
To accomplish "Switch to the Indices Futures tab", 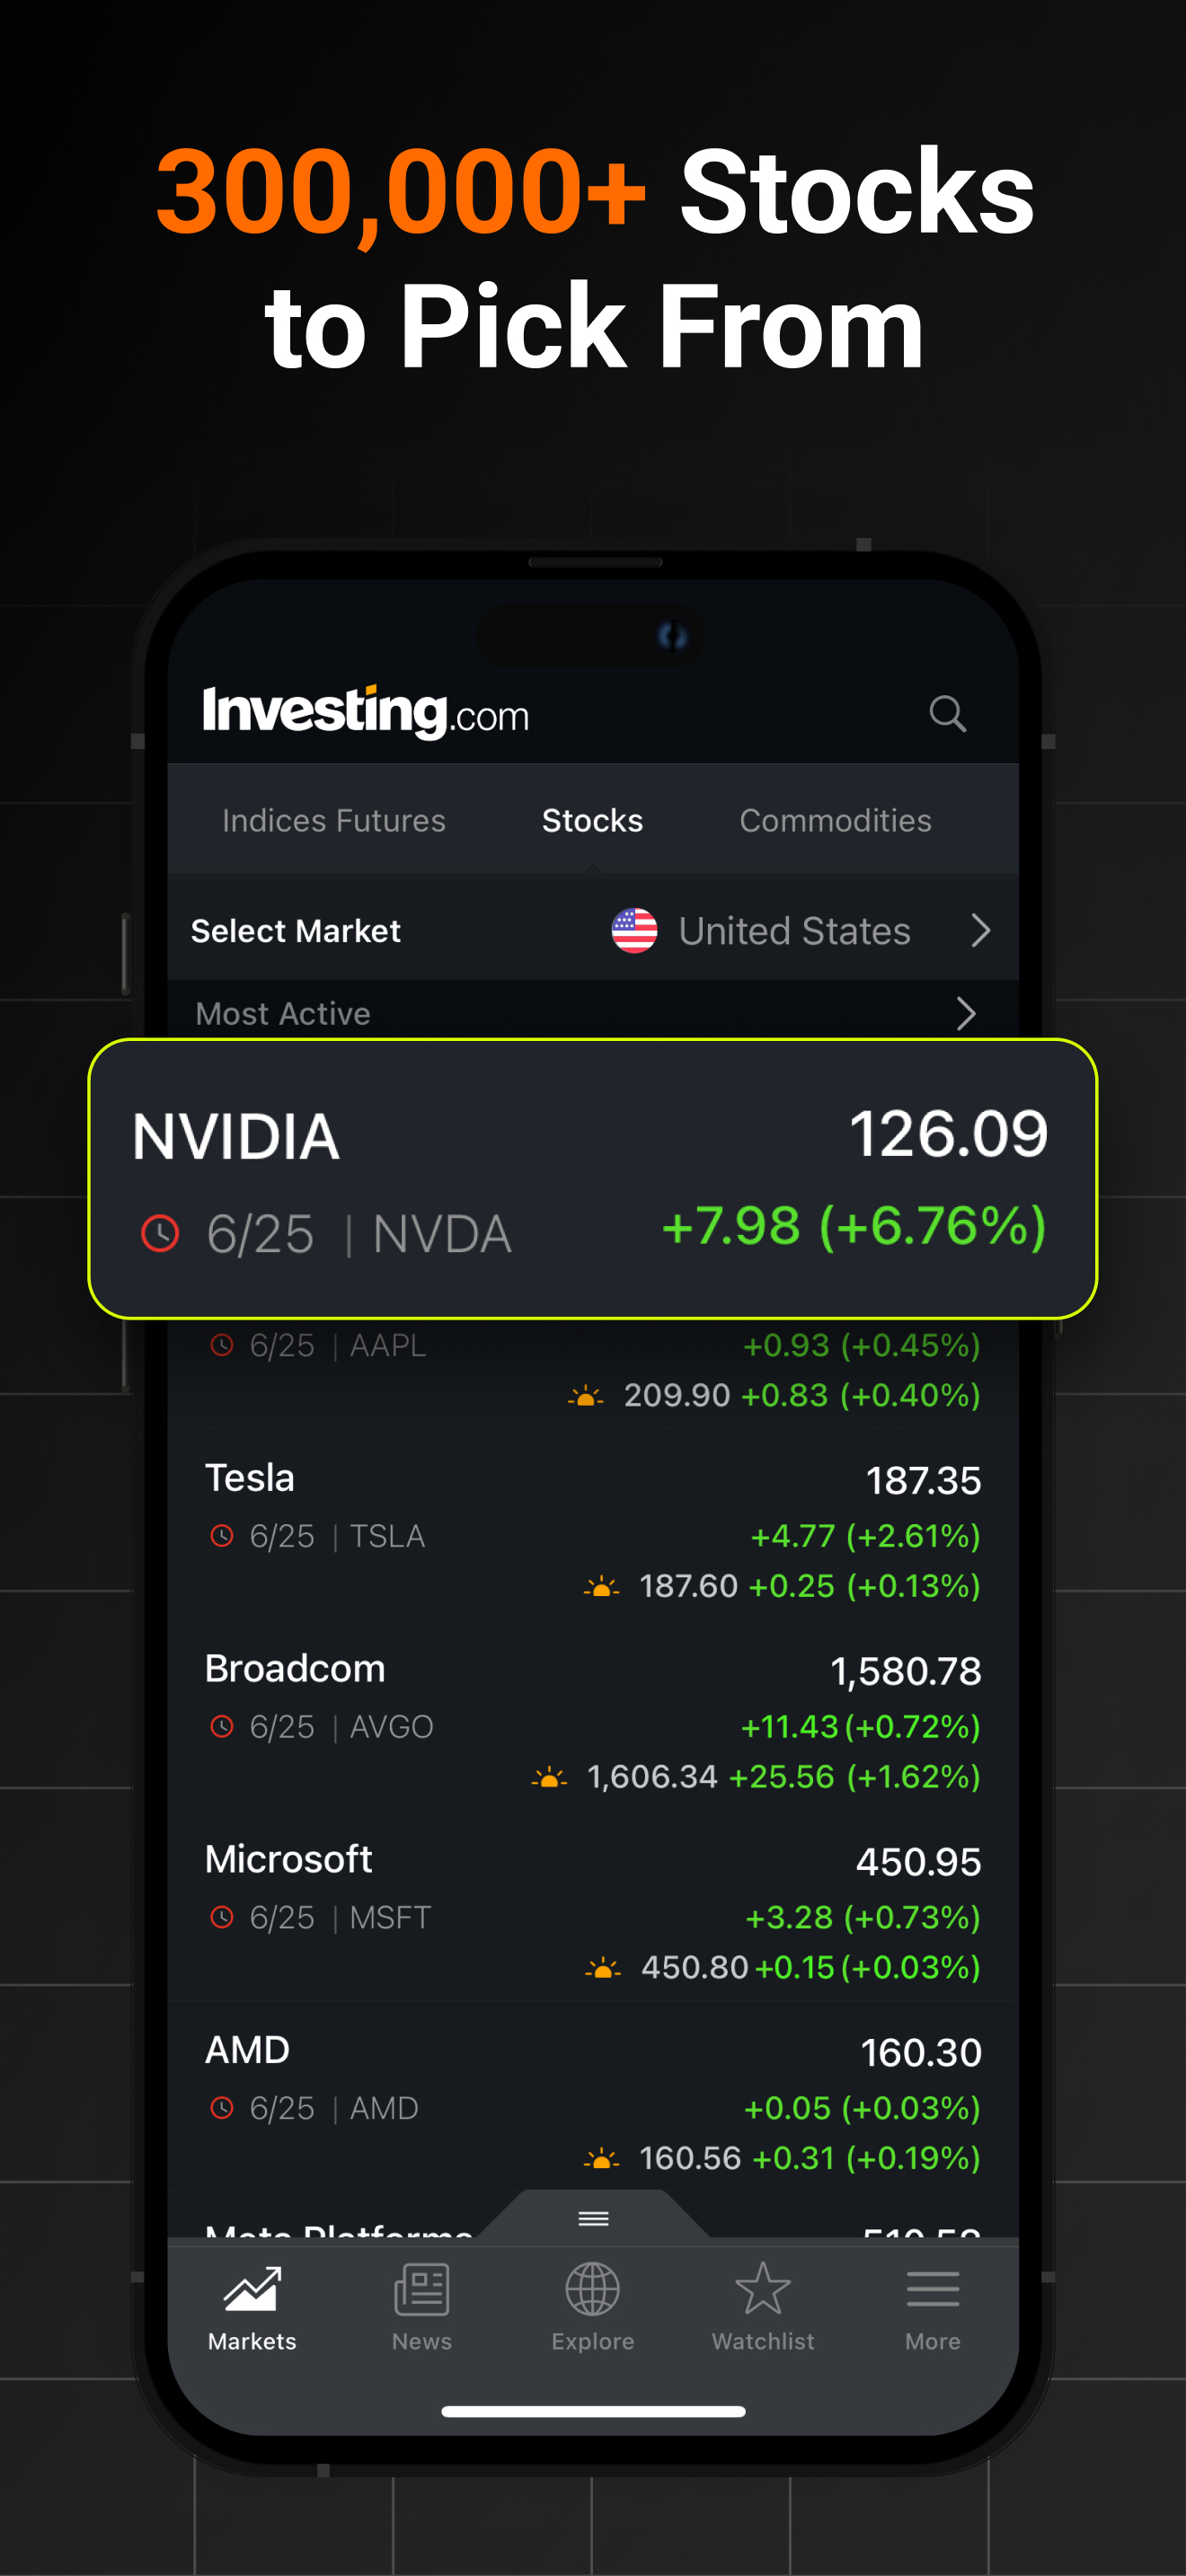I will click(334, 821).
